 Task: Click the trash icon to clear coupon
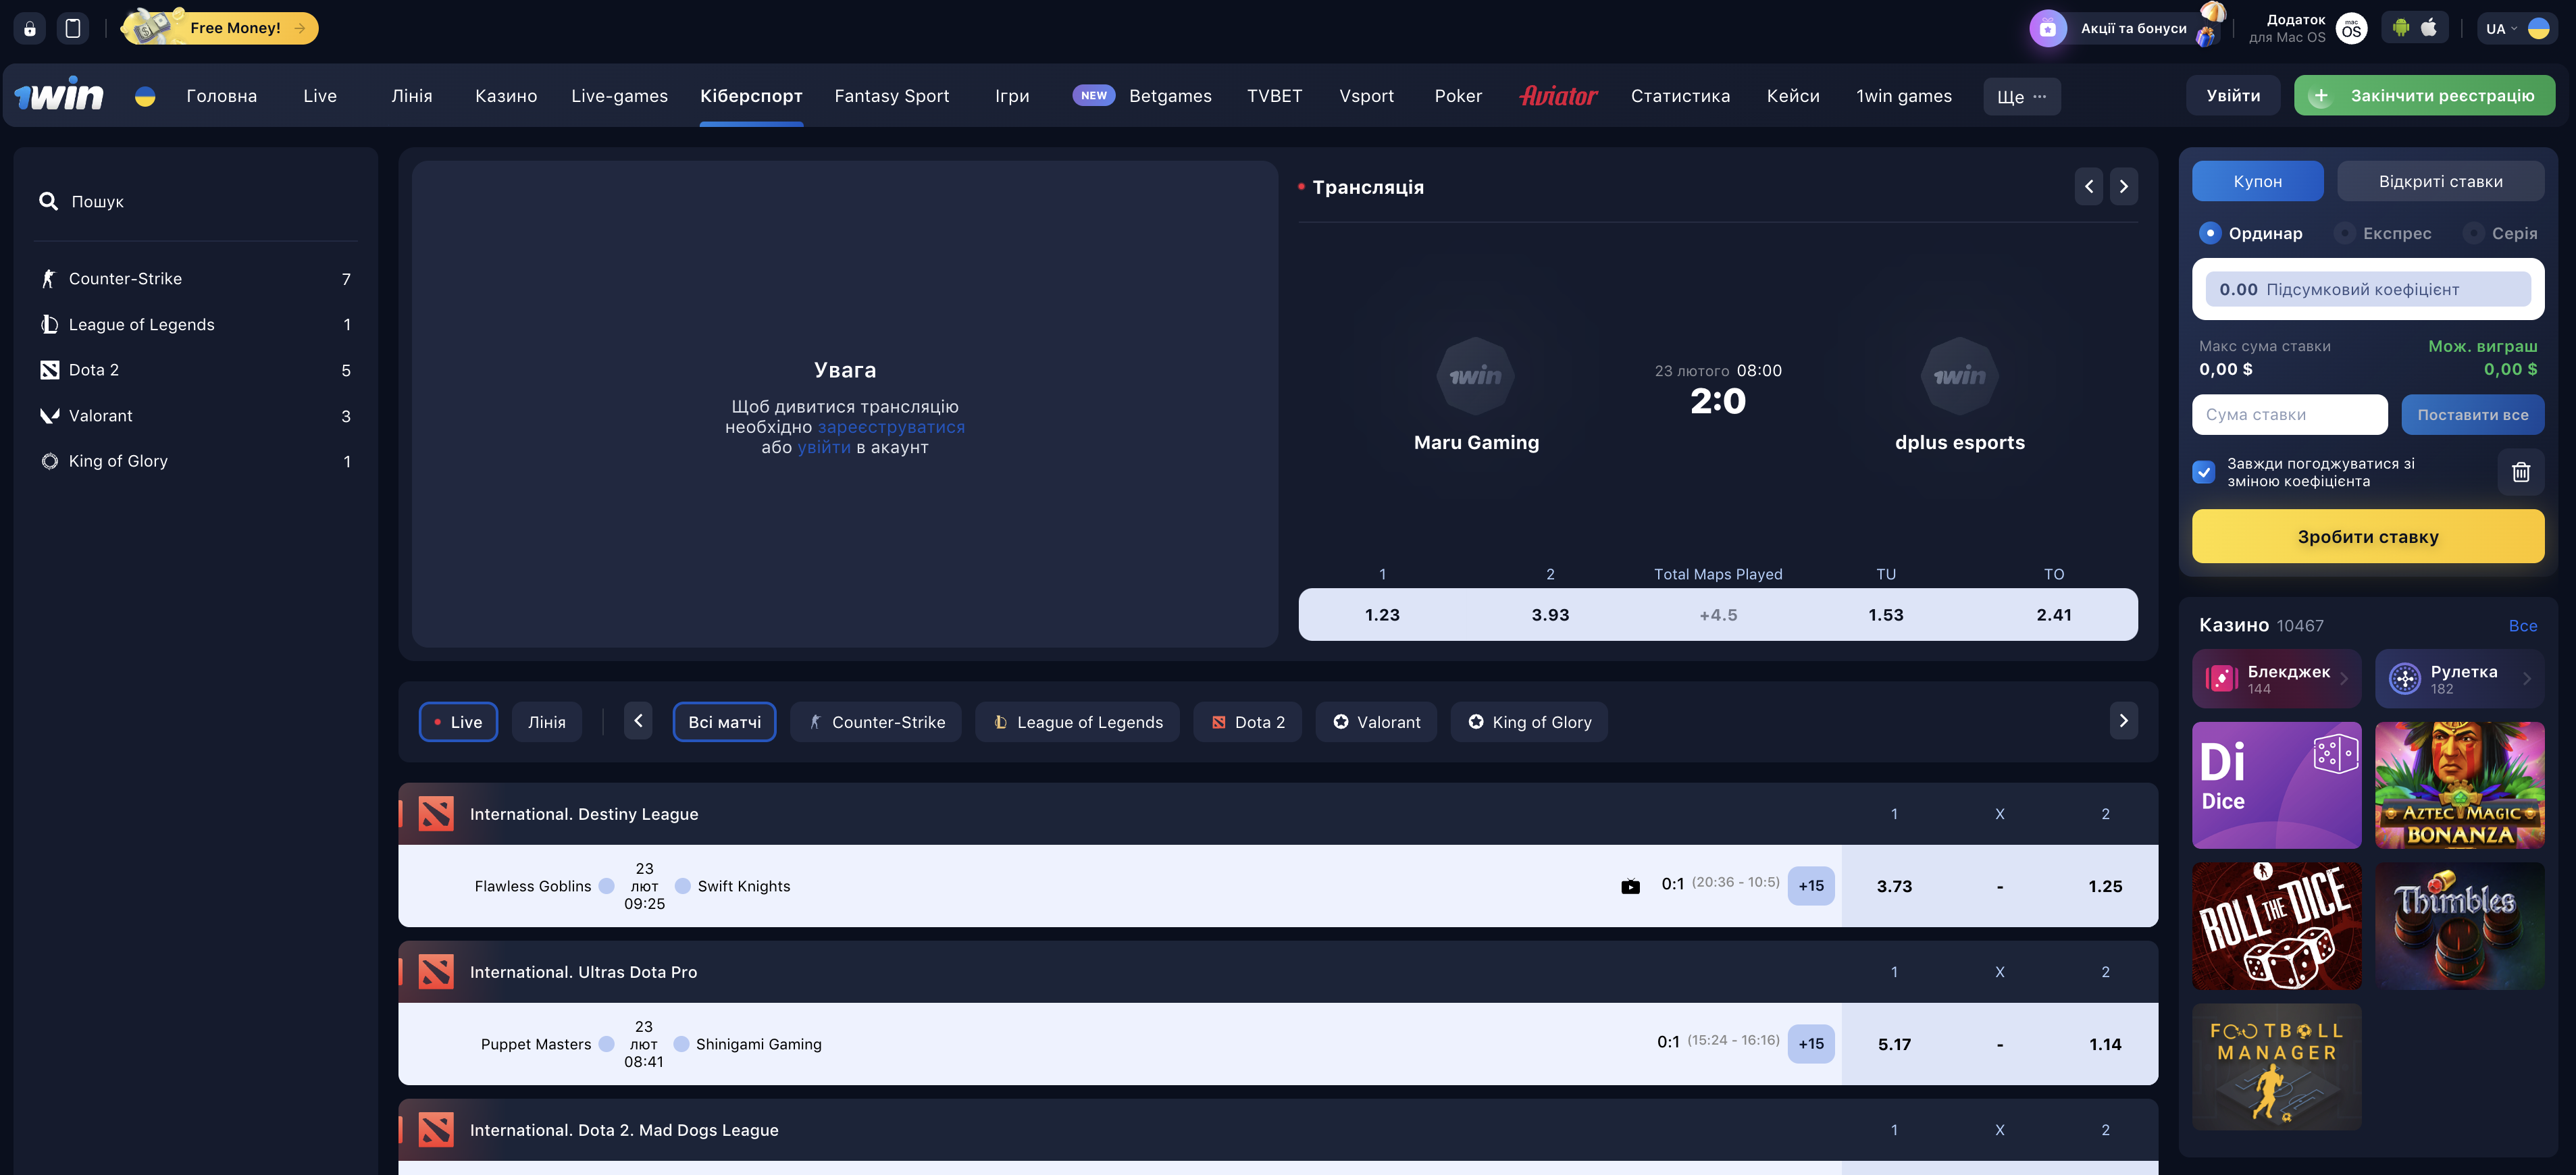coord(2520,472)
